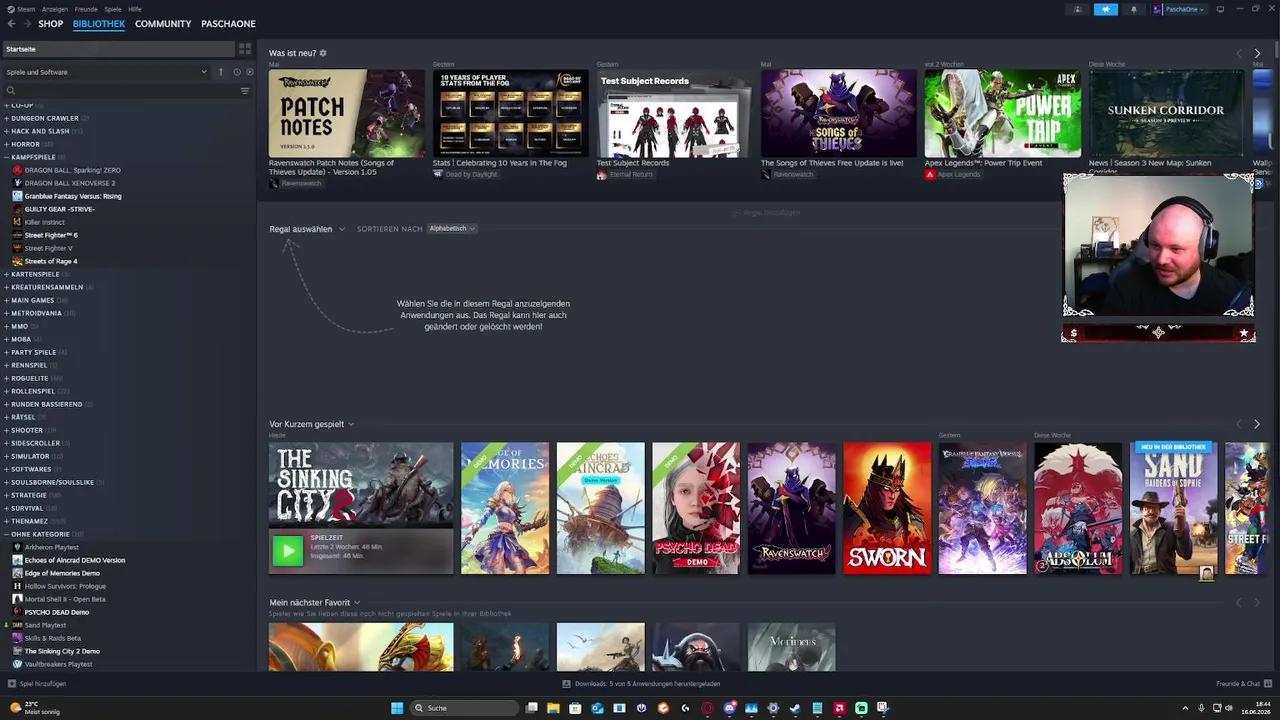The height and width of the screenshot is (720, 1280).
Task: Go back with the navigation back arrow
Action: coord(11,24)
